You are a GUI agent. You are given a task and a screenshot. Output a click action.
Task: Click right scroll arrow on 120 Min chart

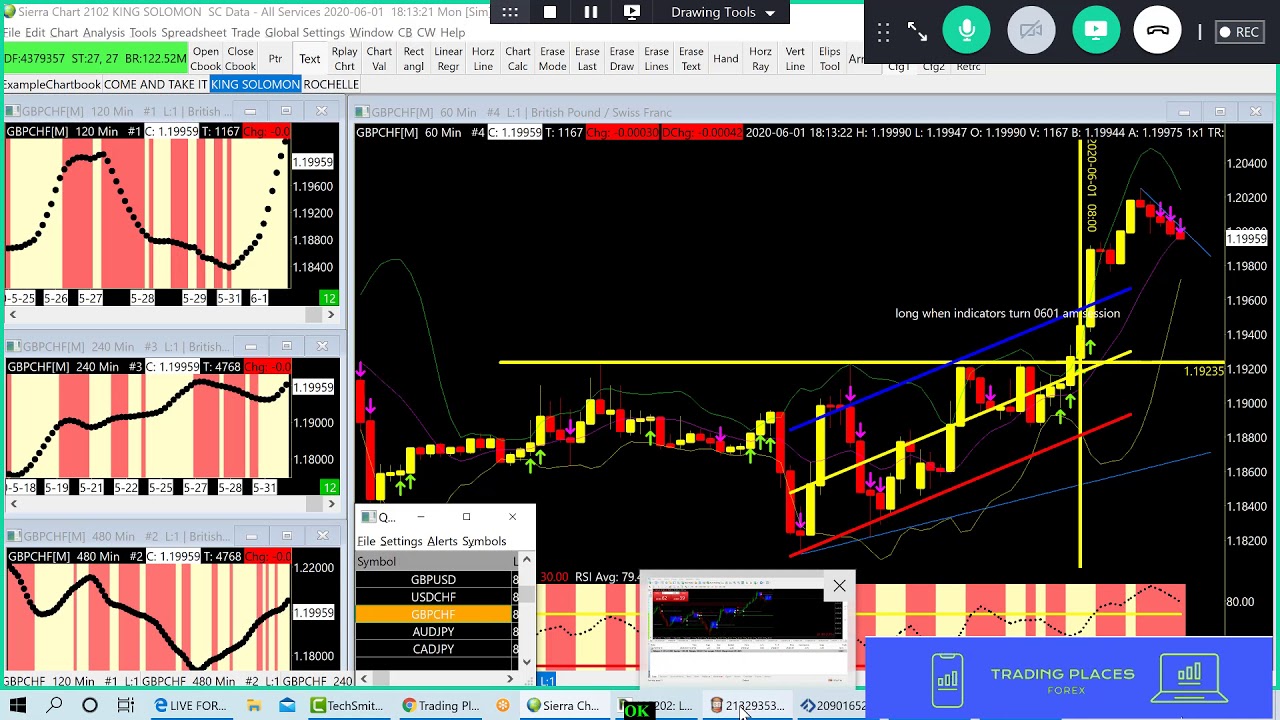click(x=330, y=314)
